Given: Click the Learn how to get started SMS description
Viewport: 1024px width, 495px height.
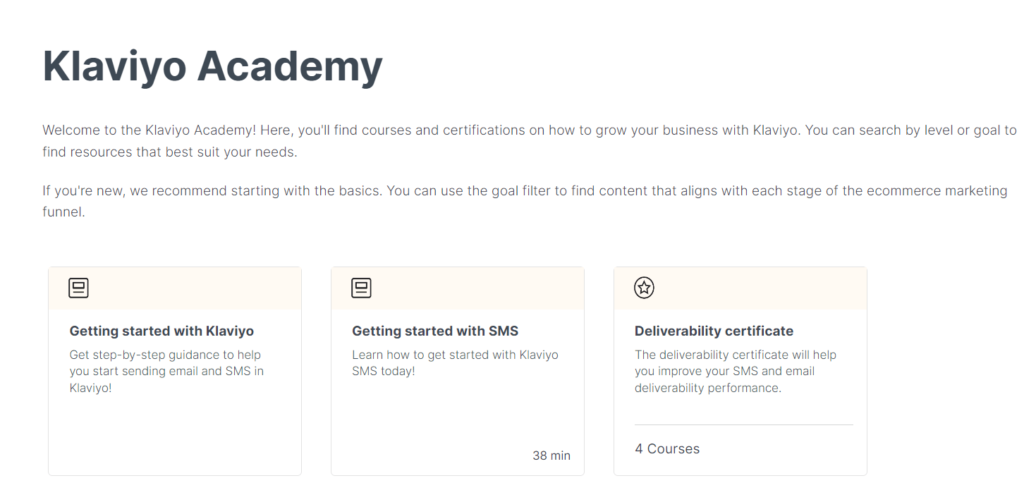Looking at the screenshot, I should pos(455,363).
